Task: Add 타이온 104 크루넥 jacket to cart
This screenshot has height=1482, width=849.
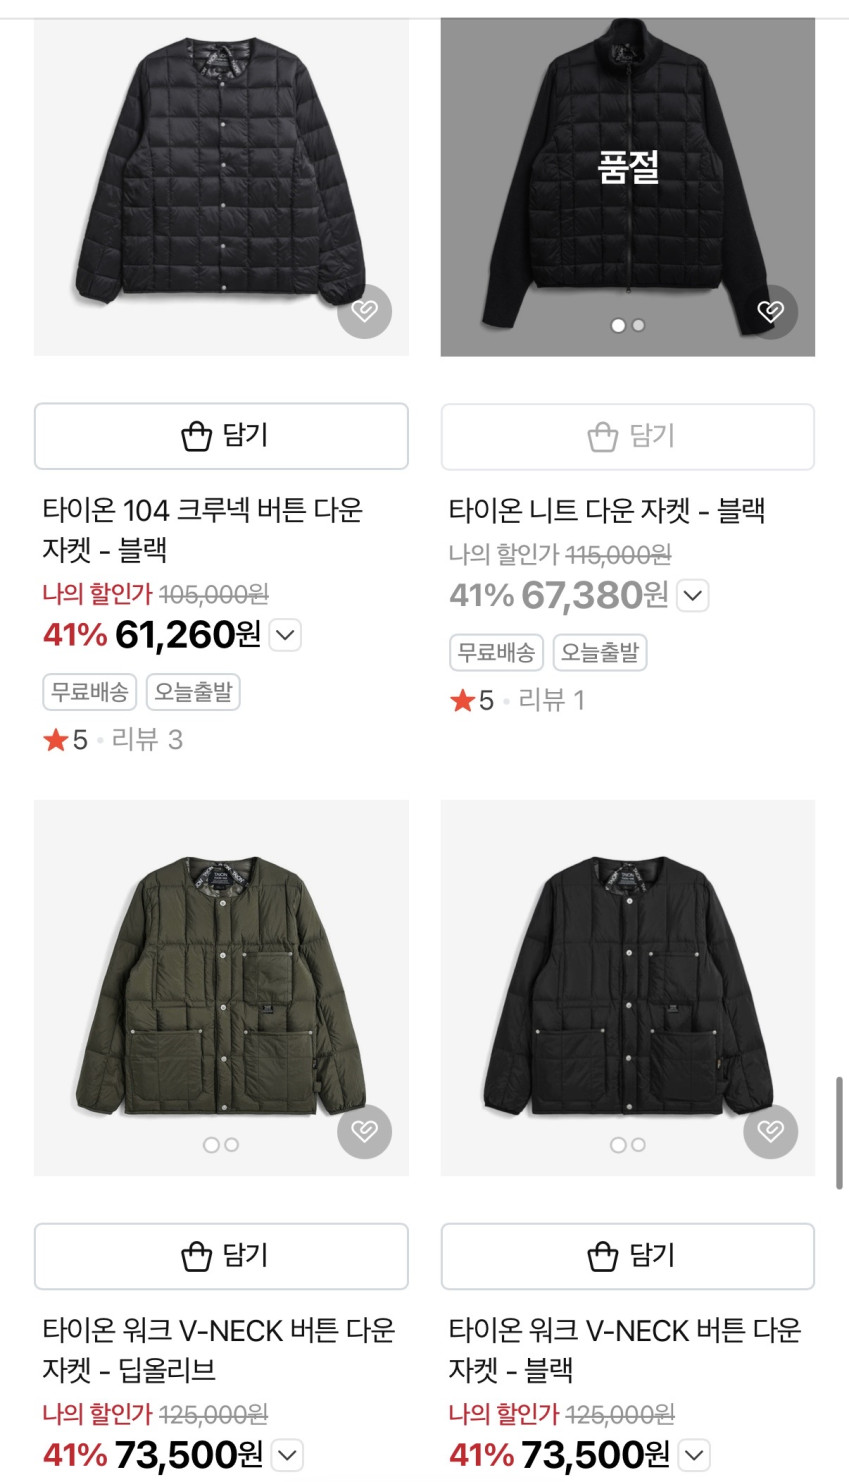Action: tap(221, 436)
